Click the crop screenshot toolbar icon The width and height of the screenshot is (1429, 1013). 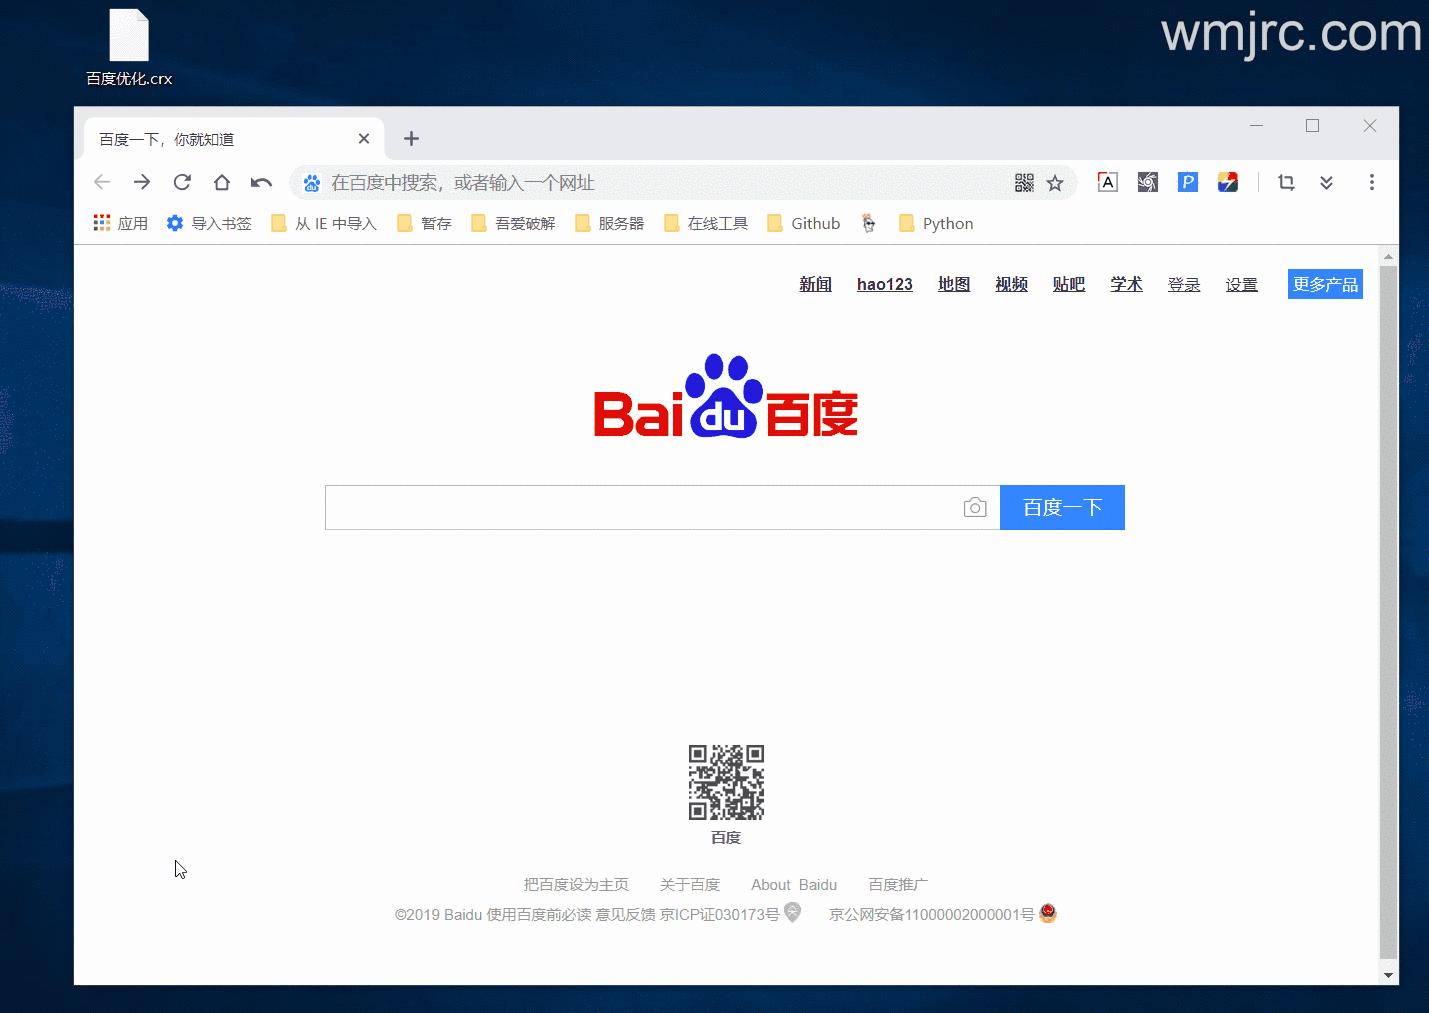[1287, 182]
